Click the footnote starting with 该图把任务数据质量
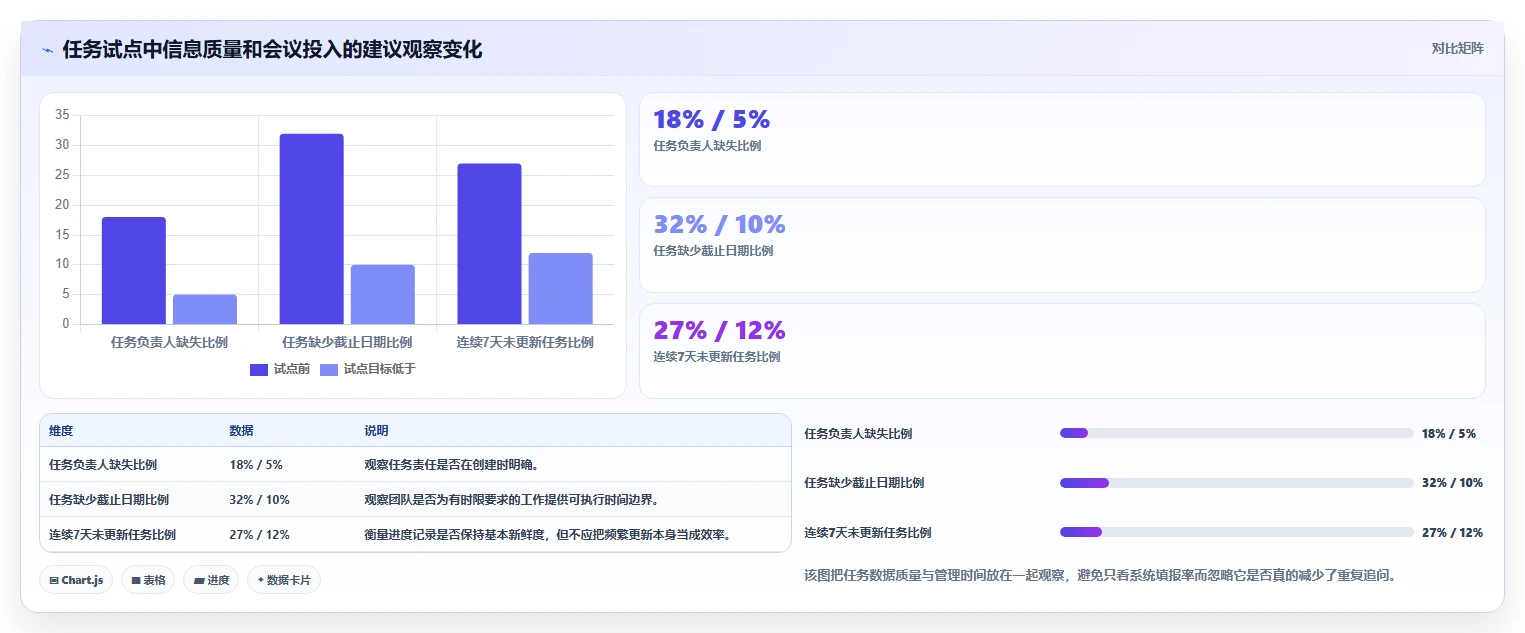Viewport: 1525px width, 633px height. click(x=1100, y=575)
